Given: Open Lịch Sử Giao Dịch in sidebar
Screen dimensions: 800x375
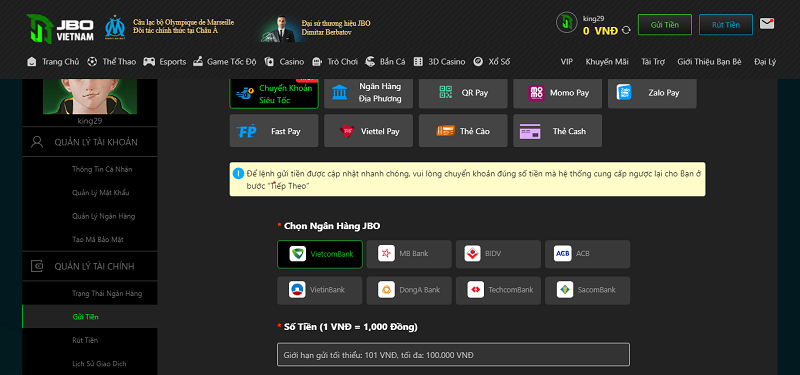Looking at the screenshot, I should [99, 364].
